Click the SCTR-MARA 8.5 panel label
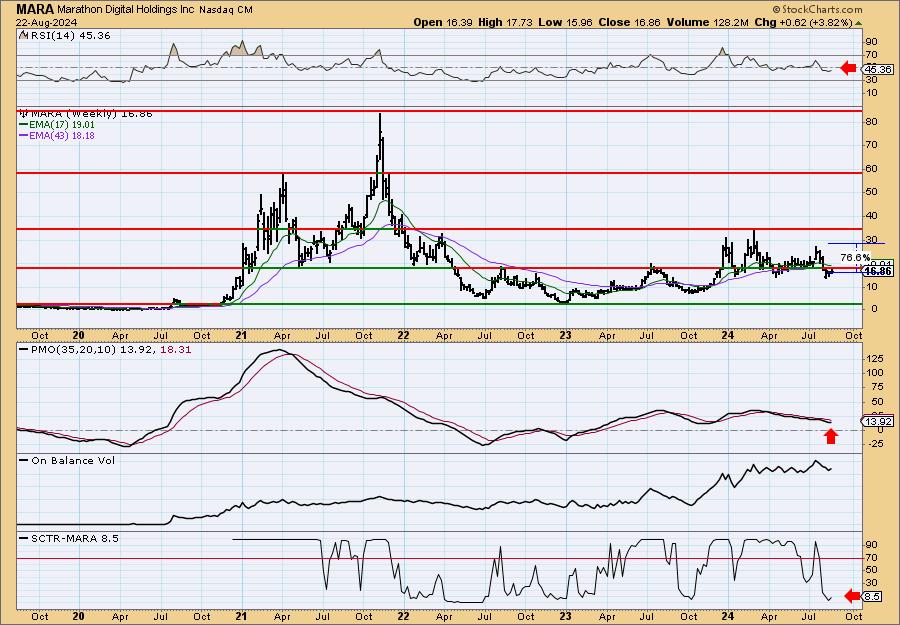The height and width of the screenshot is (625, 900). [74, 538]
